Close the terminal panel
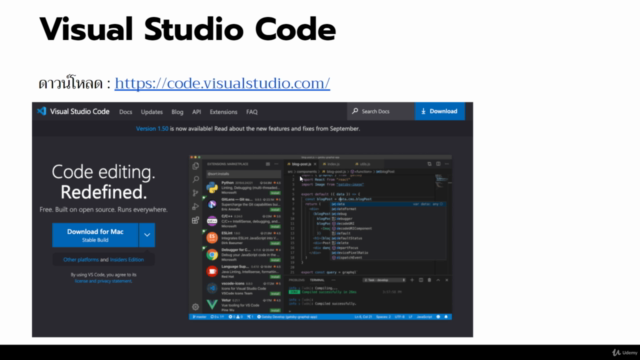The width and height of the screenshot is (640, 360). tap(447, 280)
